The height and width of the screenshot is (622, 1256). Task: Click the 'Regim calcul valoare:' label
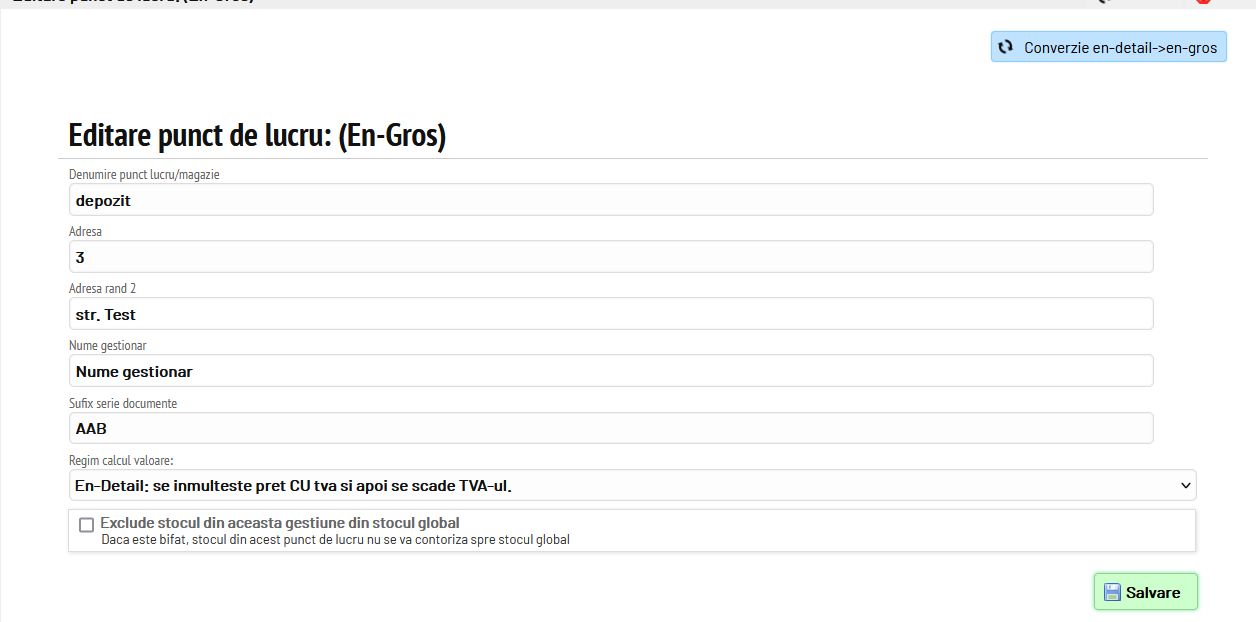(121, 461)
